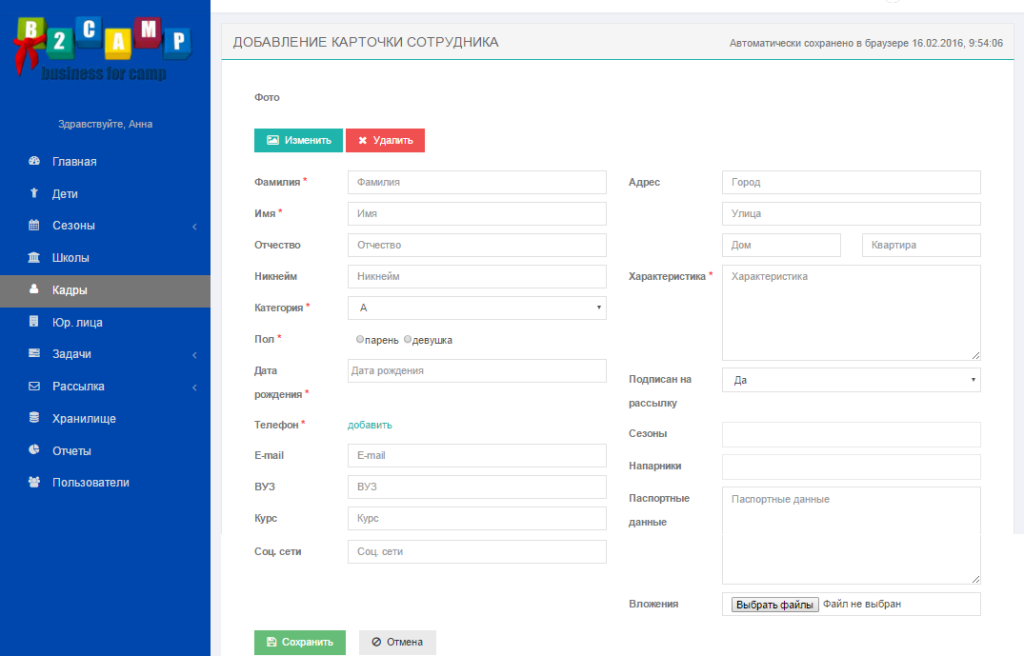Open the Подписан на рассылку dropdown

850,380
